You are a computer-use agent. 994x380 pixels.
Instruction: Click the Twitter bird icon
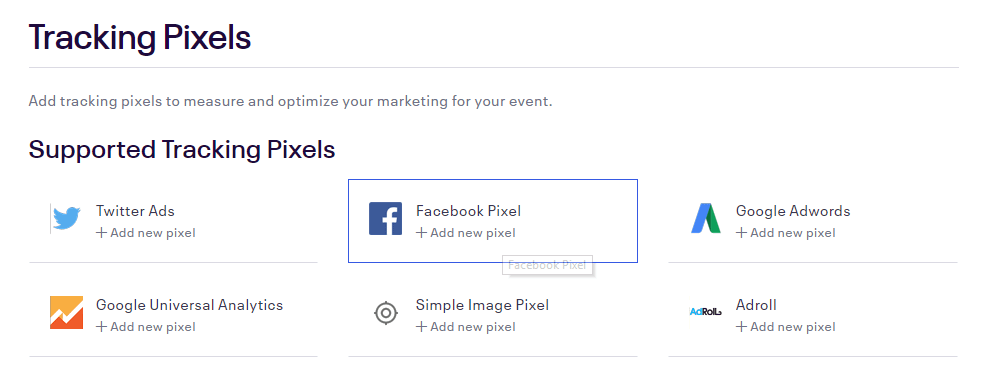67,218
